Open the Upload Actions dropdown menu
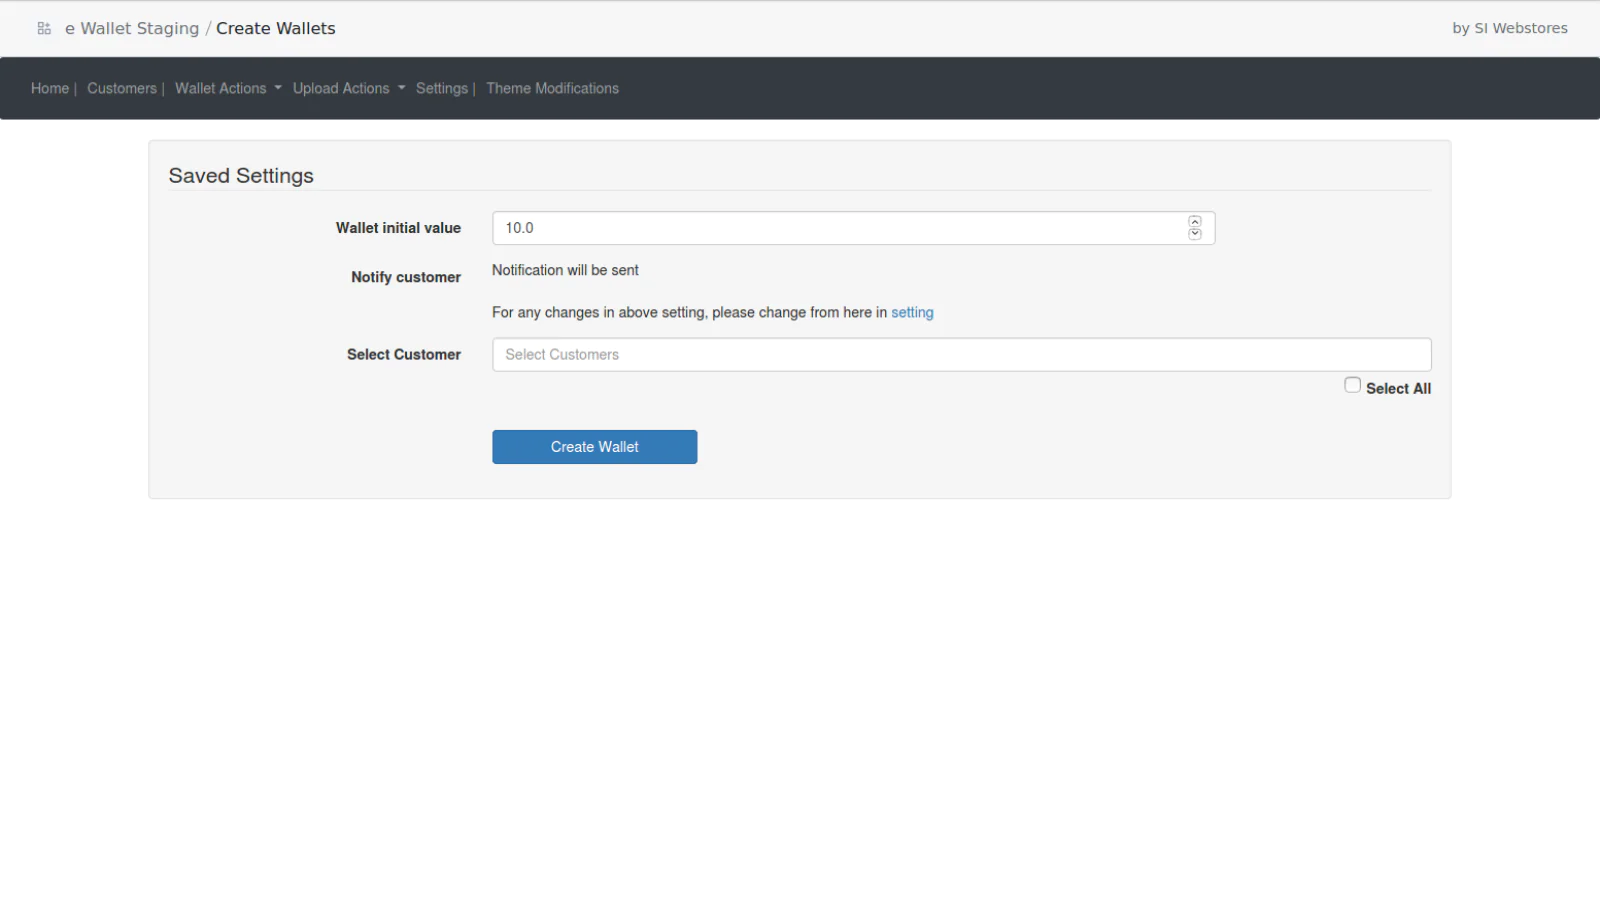Viewport: 1600px width, 900px height. click(341, 89)
